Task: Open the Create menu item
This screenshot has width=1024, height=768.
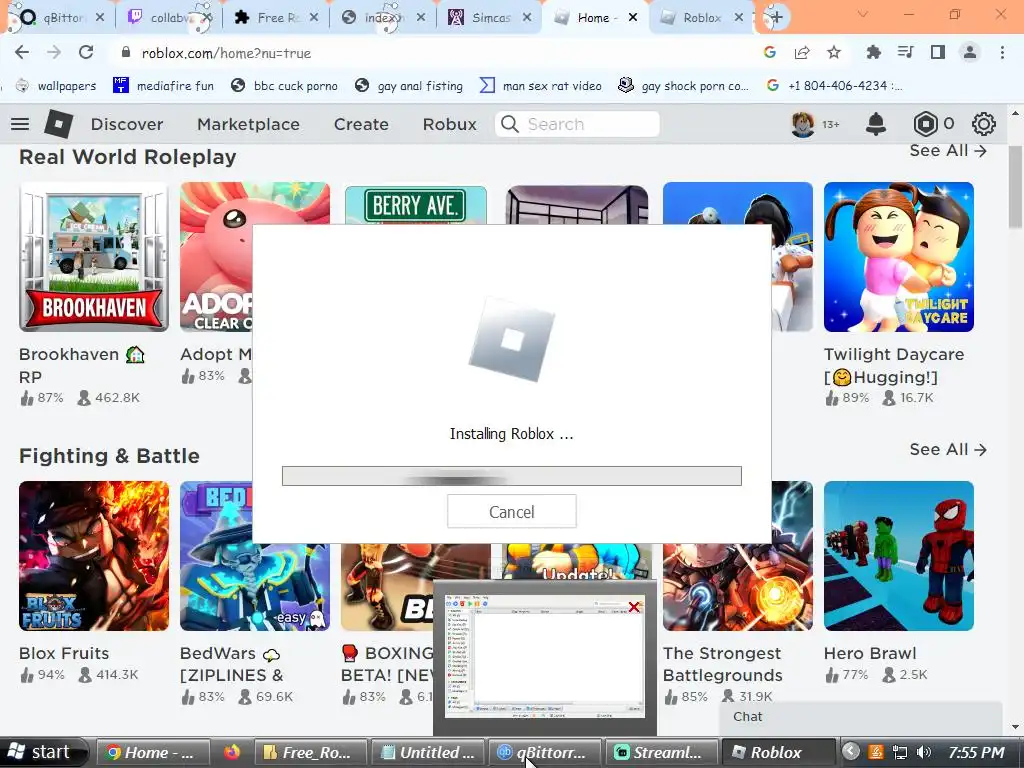Action: tap(361, 124)
